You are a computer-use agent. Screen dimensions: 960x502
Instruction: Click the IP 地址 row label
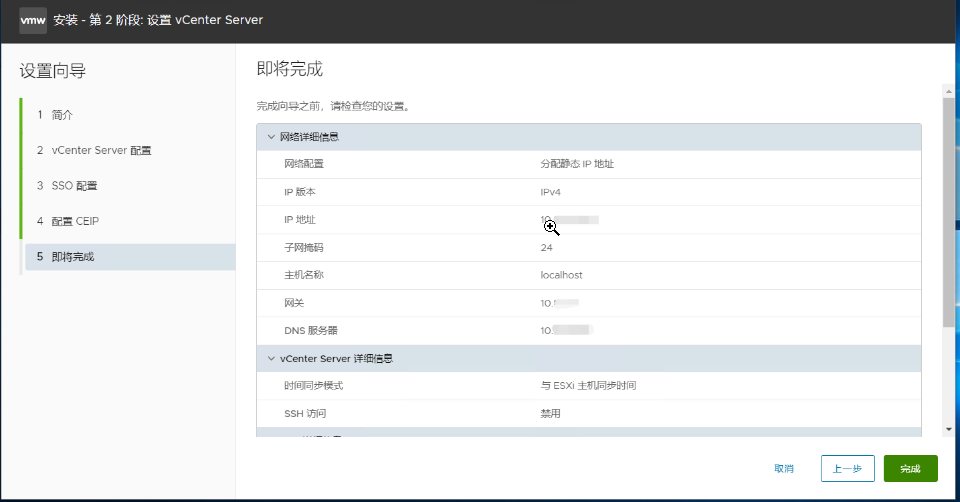299,220
